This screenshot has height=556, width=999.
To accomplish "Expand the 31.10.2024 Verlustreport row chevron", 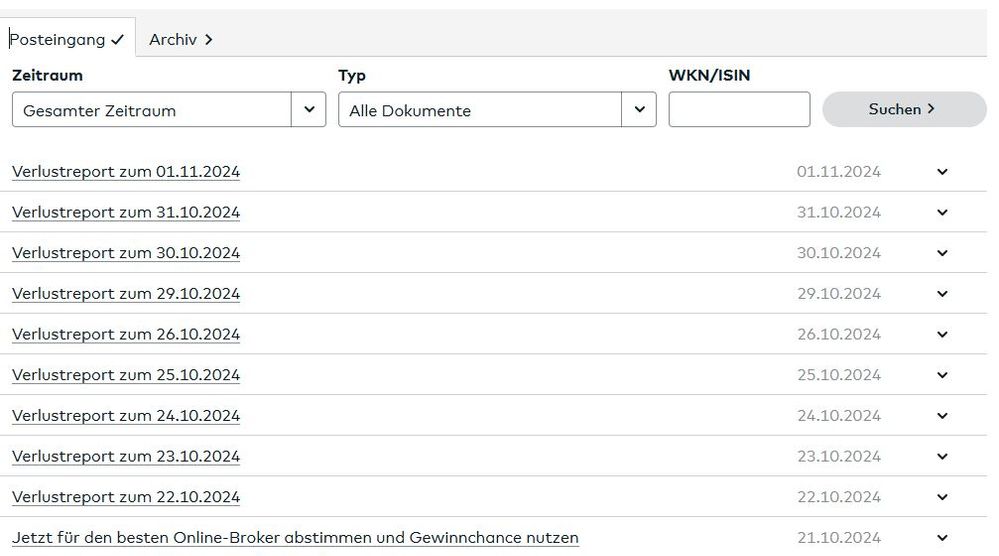I will [942, 212].
